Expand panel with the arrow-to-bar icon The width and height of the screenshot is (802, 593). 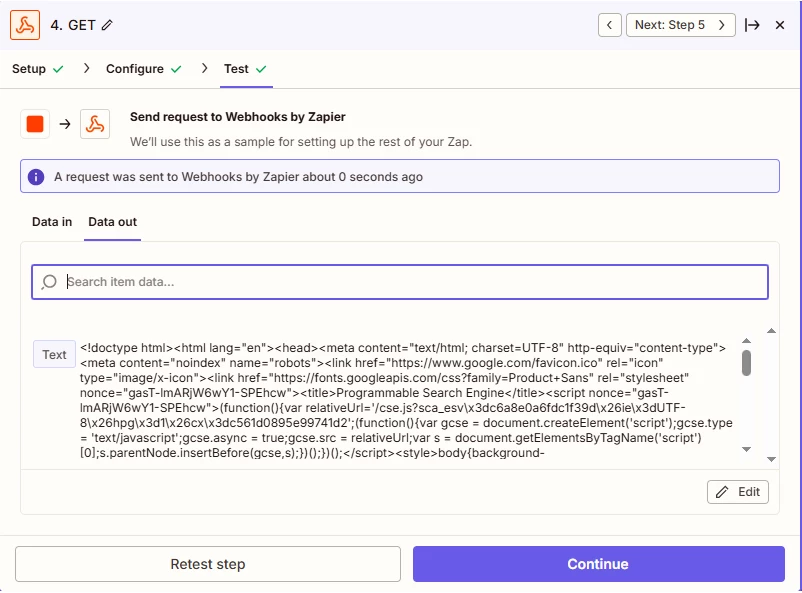click(x=752, y=25)
